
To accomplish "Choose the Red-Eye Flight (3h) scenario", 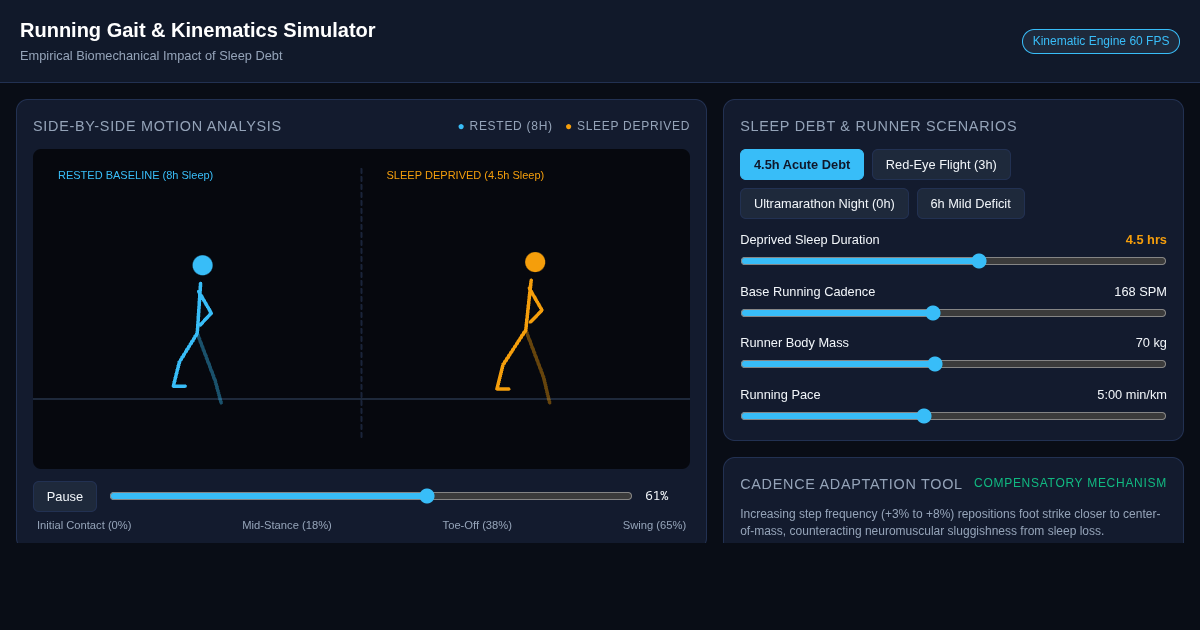I will click(x=941, y=164).
